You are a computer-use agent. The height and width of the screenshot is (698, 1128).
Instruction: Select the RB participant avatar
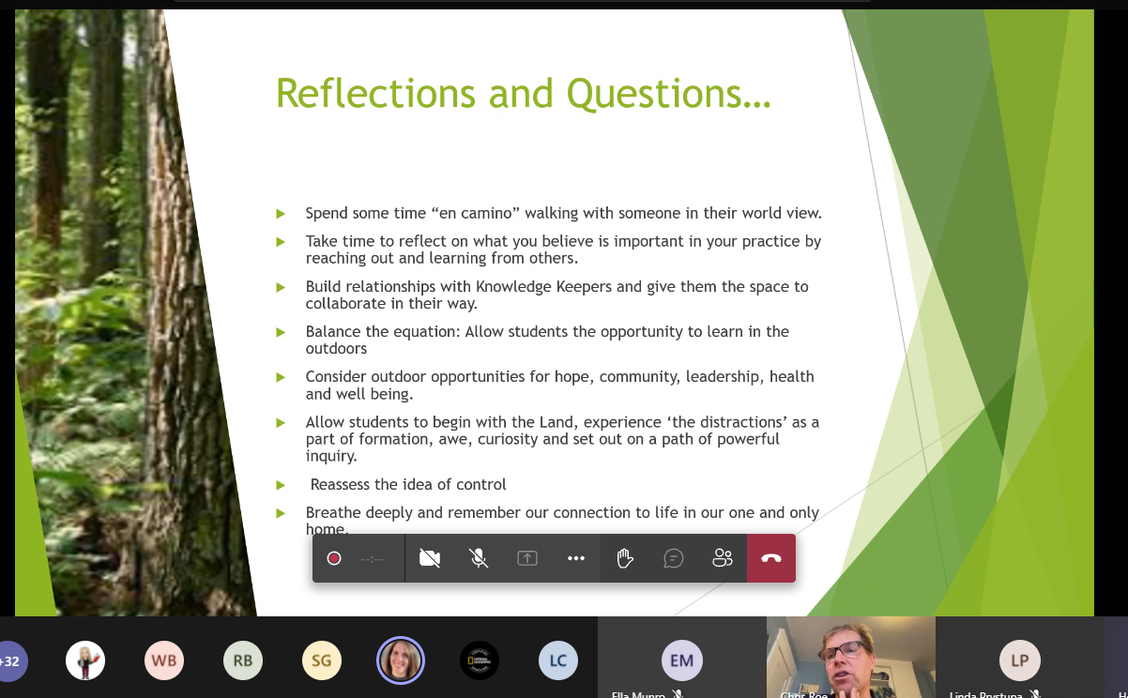[242, 661]
